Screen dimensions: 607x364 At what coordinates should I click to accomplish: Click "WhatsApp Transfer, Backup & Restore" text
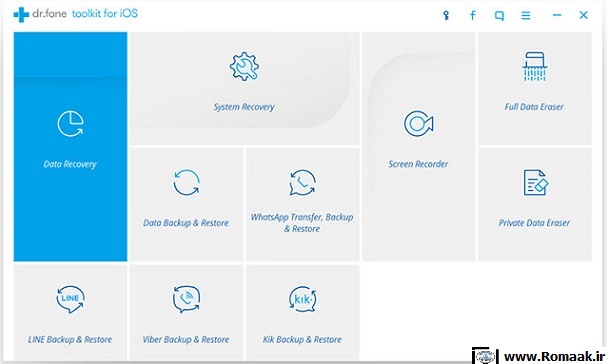pyautogui.click(x=302, y=223)
